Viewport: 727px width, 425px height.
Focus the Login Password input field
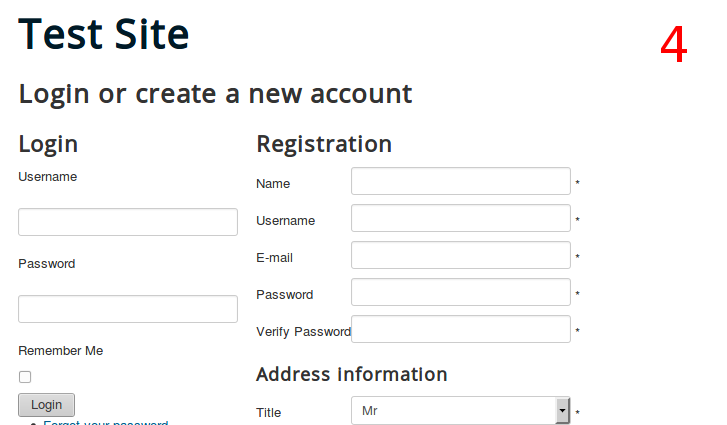pos(128,309)
